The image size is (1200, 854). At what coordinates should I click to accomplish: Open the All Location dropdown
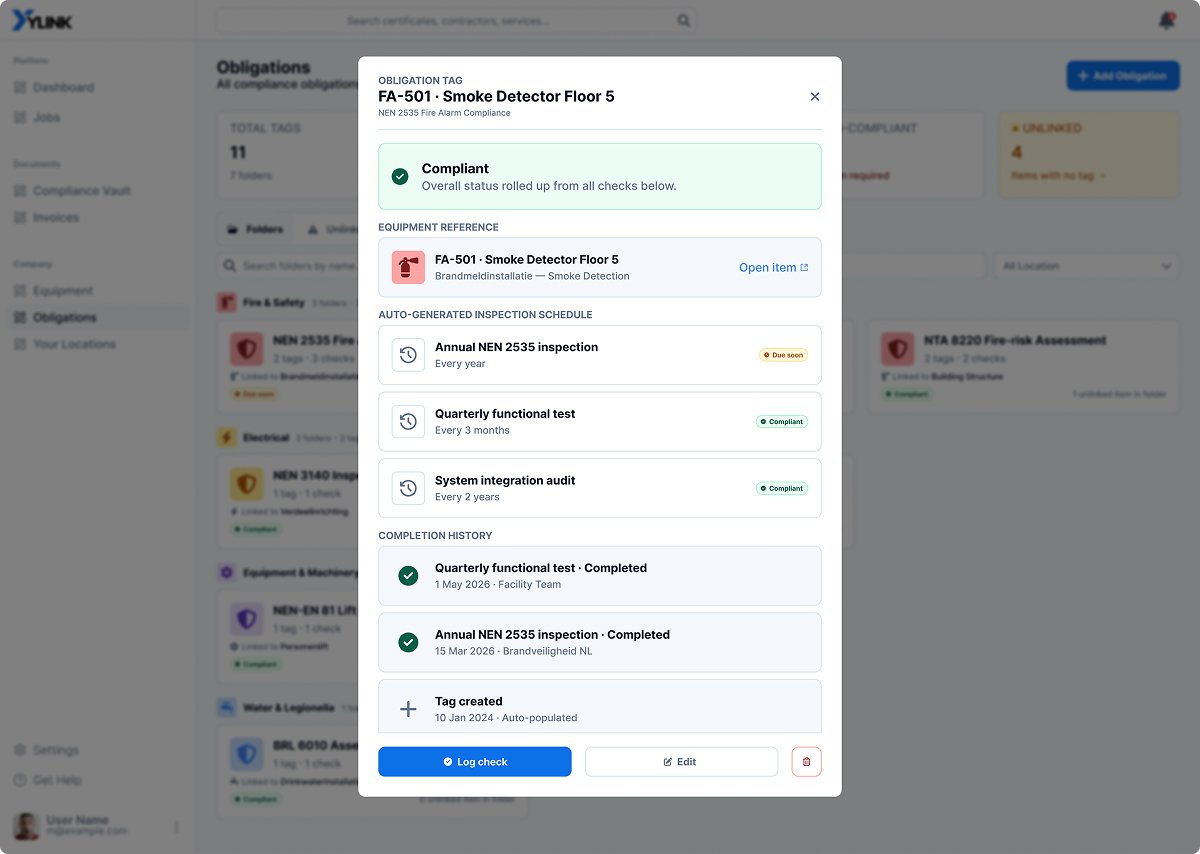click(1086, 266)
